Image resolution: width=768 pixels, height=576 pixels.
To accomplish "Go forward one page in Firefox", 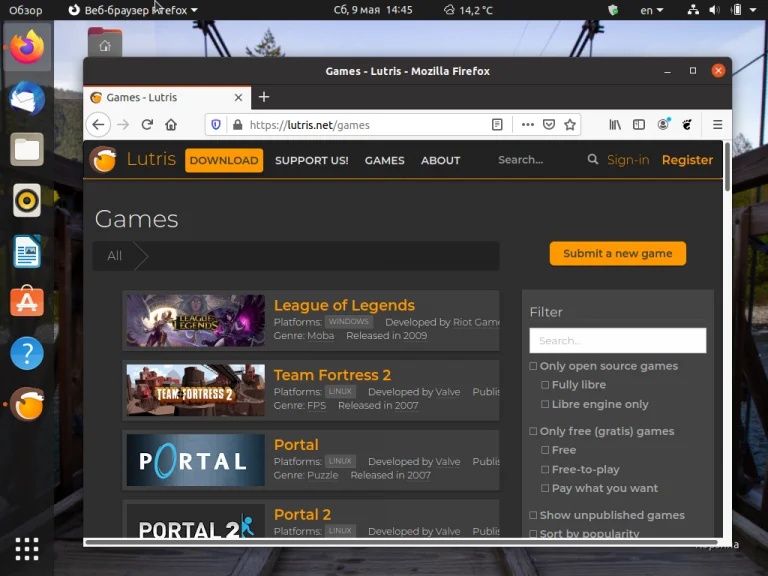I will pos(123,125).
